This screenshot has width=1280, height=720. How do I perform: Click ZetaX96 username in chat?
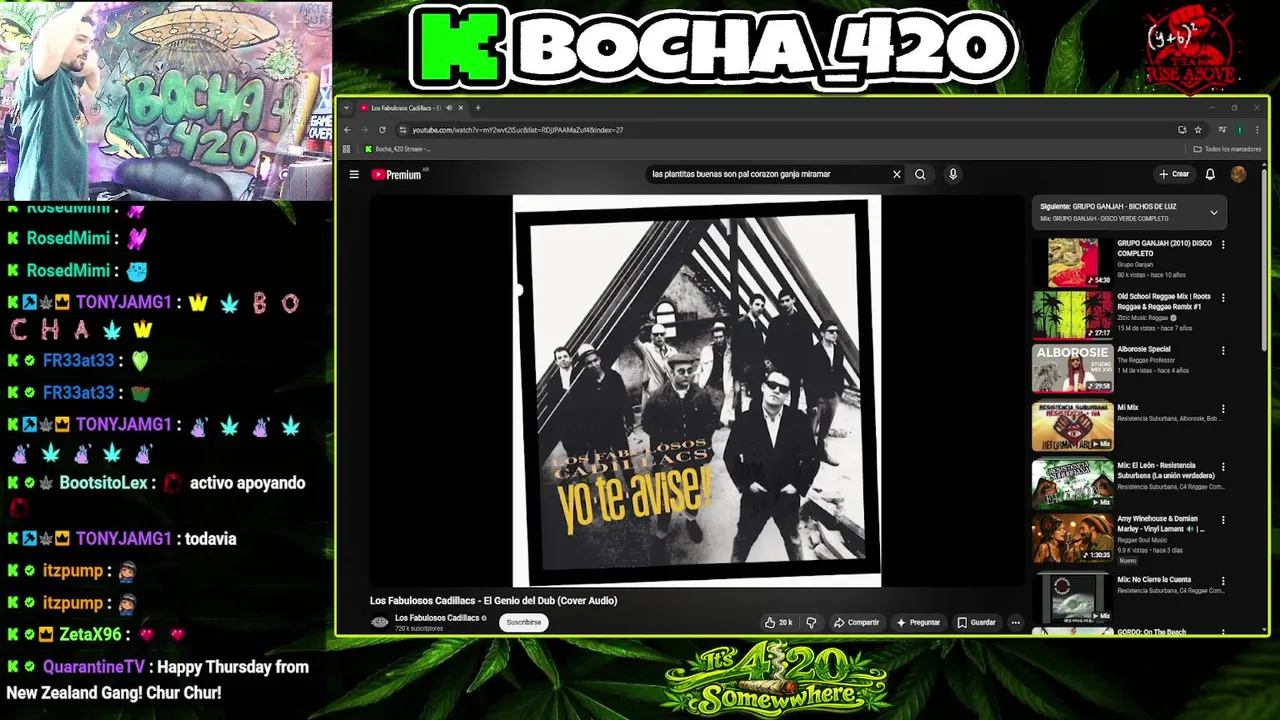[x=90, y=635]
